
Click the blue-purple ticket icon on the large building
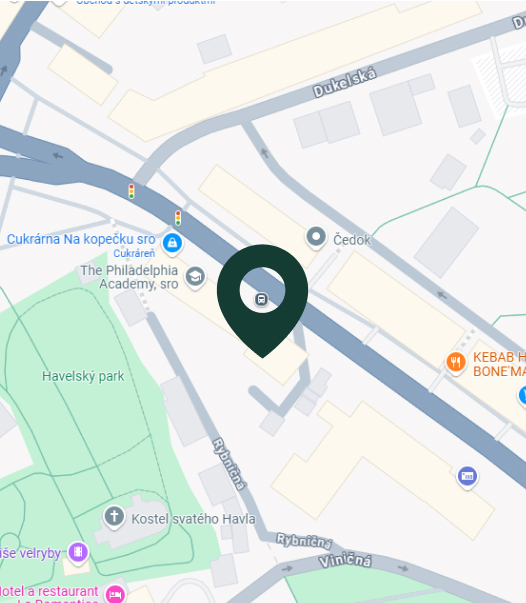coord(467,477)
